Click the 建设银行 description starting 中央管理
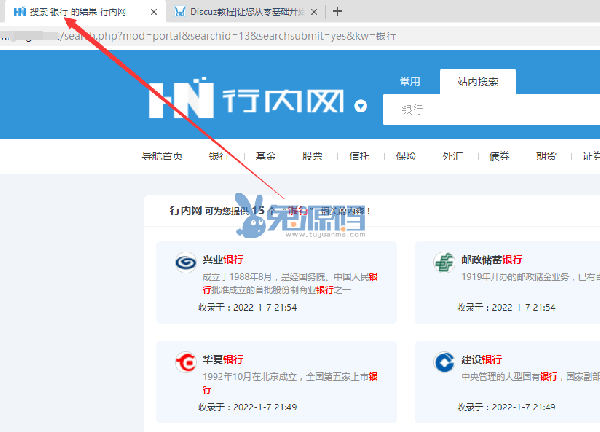The width and height of the screenshot is (600, 432). click(x=530, y=377)
